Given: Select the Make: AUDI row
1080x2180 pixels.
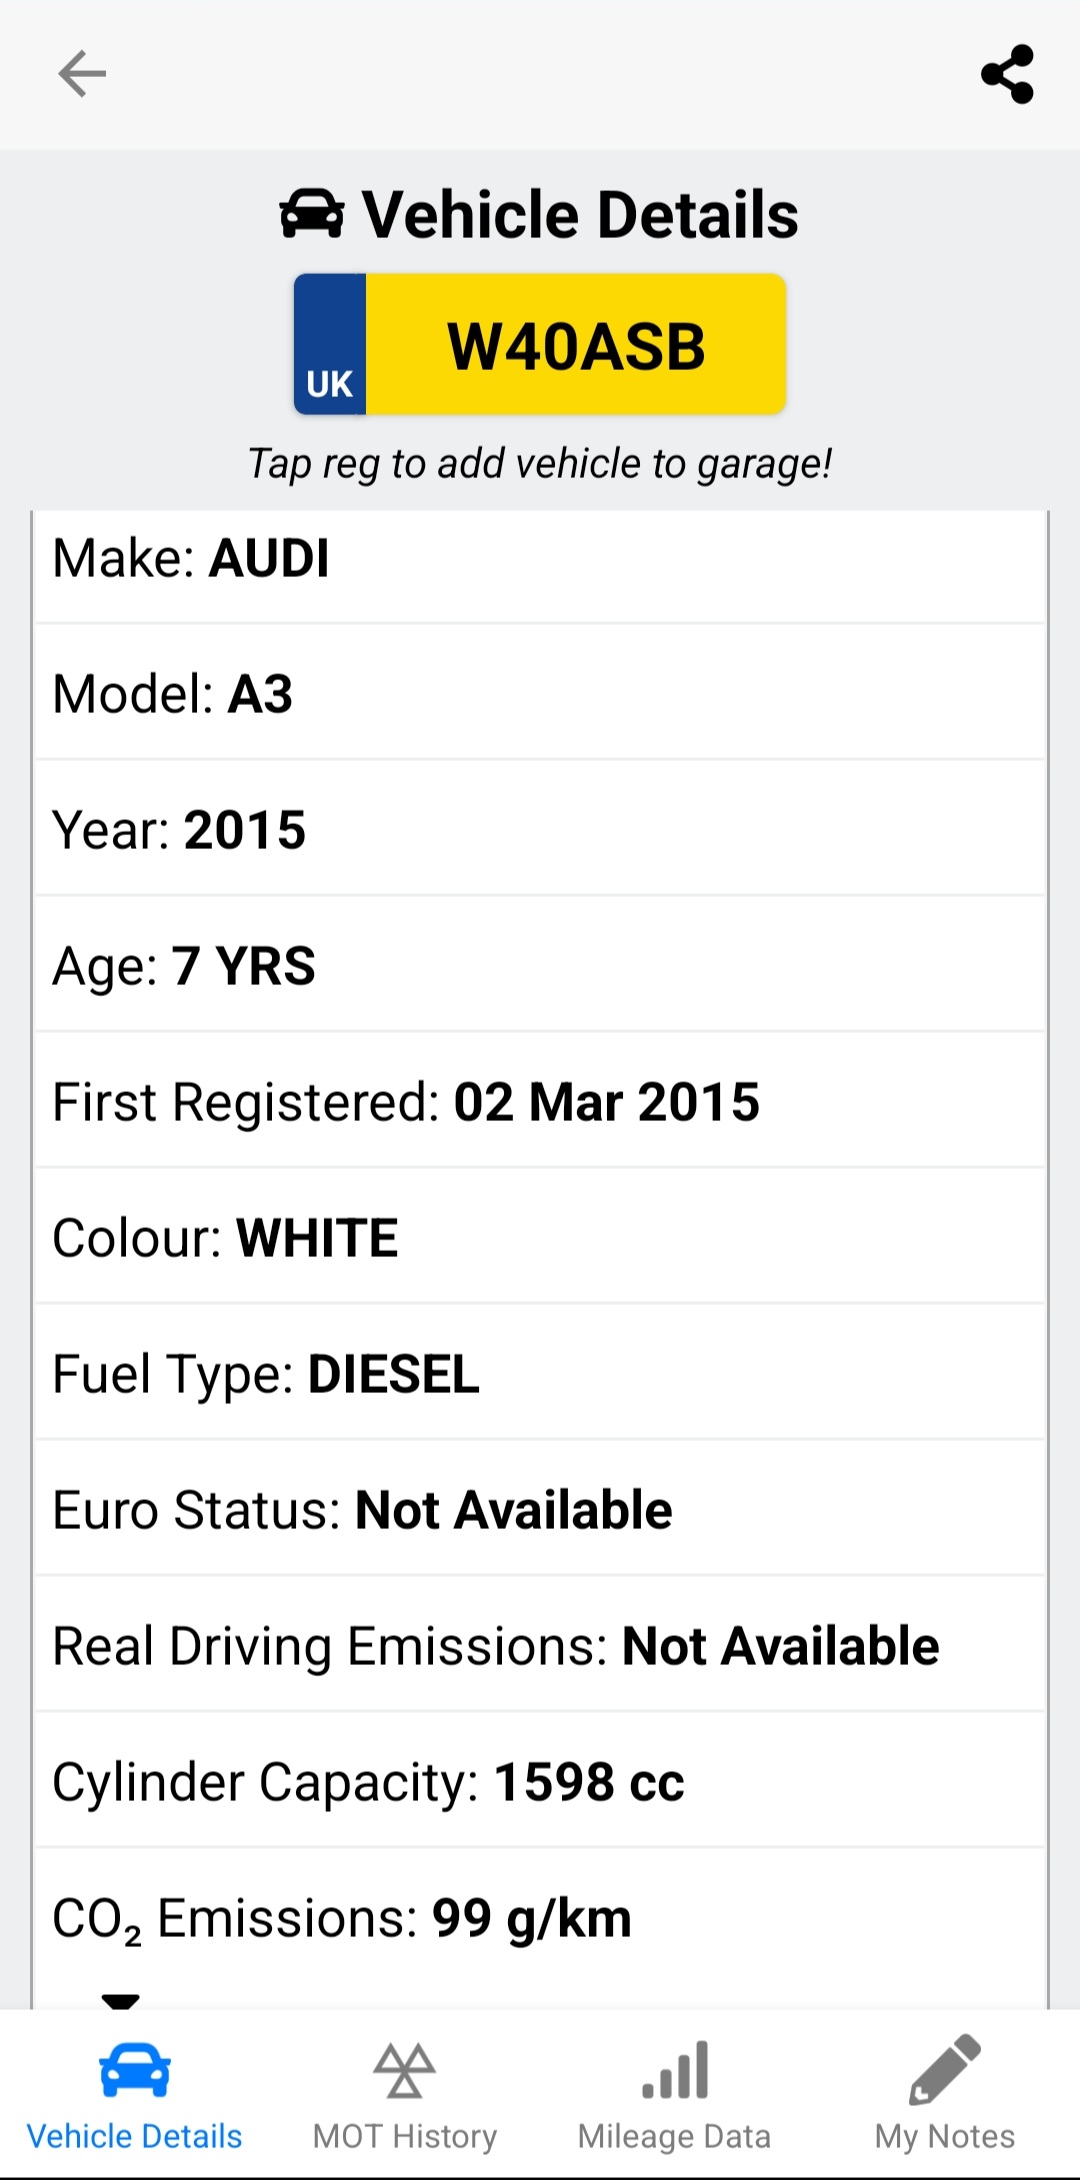Looking at the screenshot, I should (540, 558).
